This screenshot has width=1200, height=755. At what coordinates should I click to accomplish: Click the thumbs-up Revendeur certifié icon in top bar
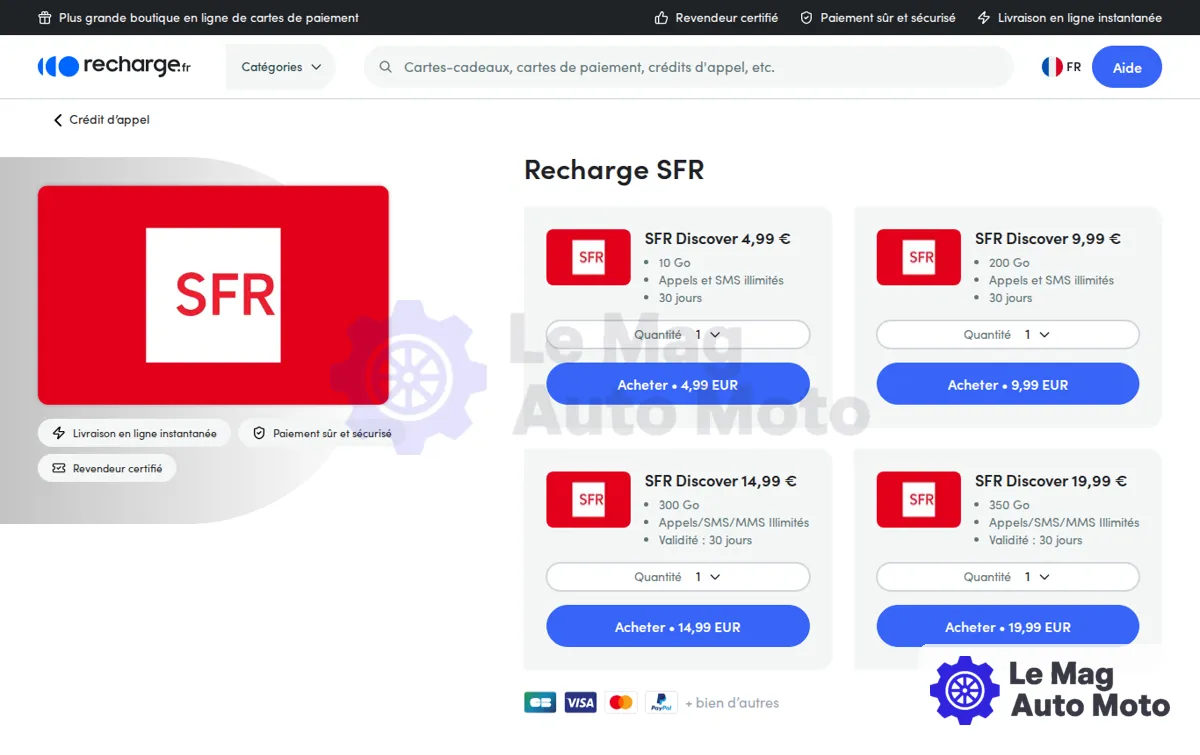pos(661,18)
